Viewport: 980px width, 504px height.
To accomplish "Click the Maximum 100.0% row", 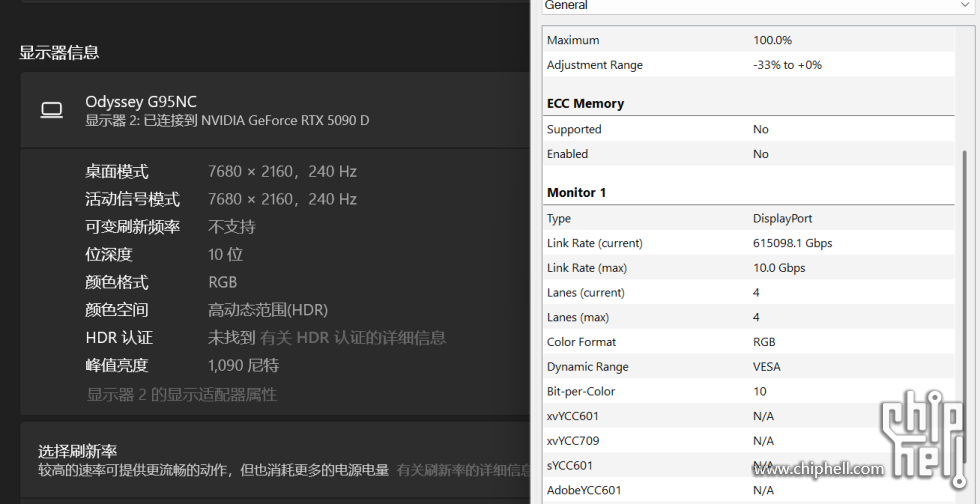I will 749,40.
